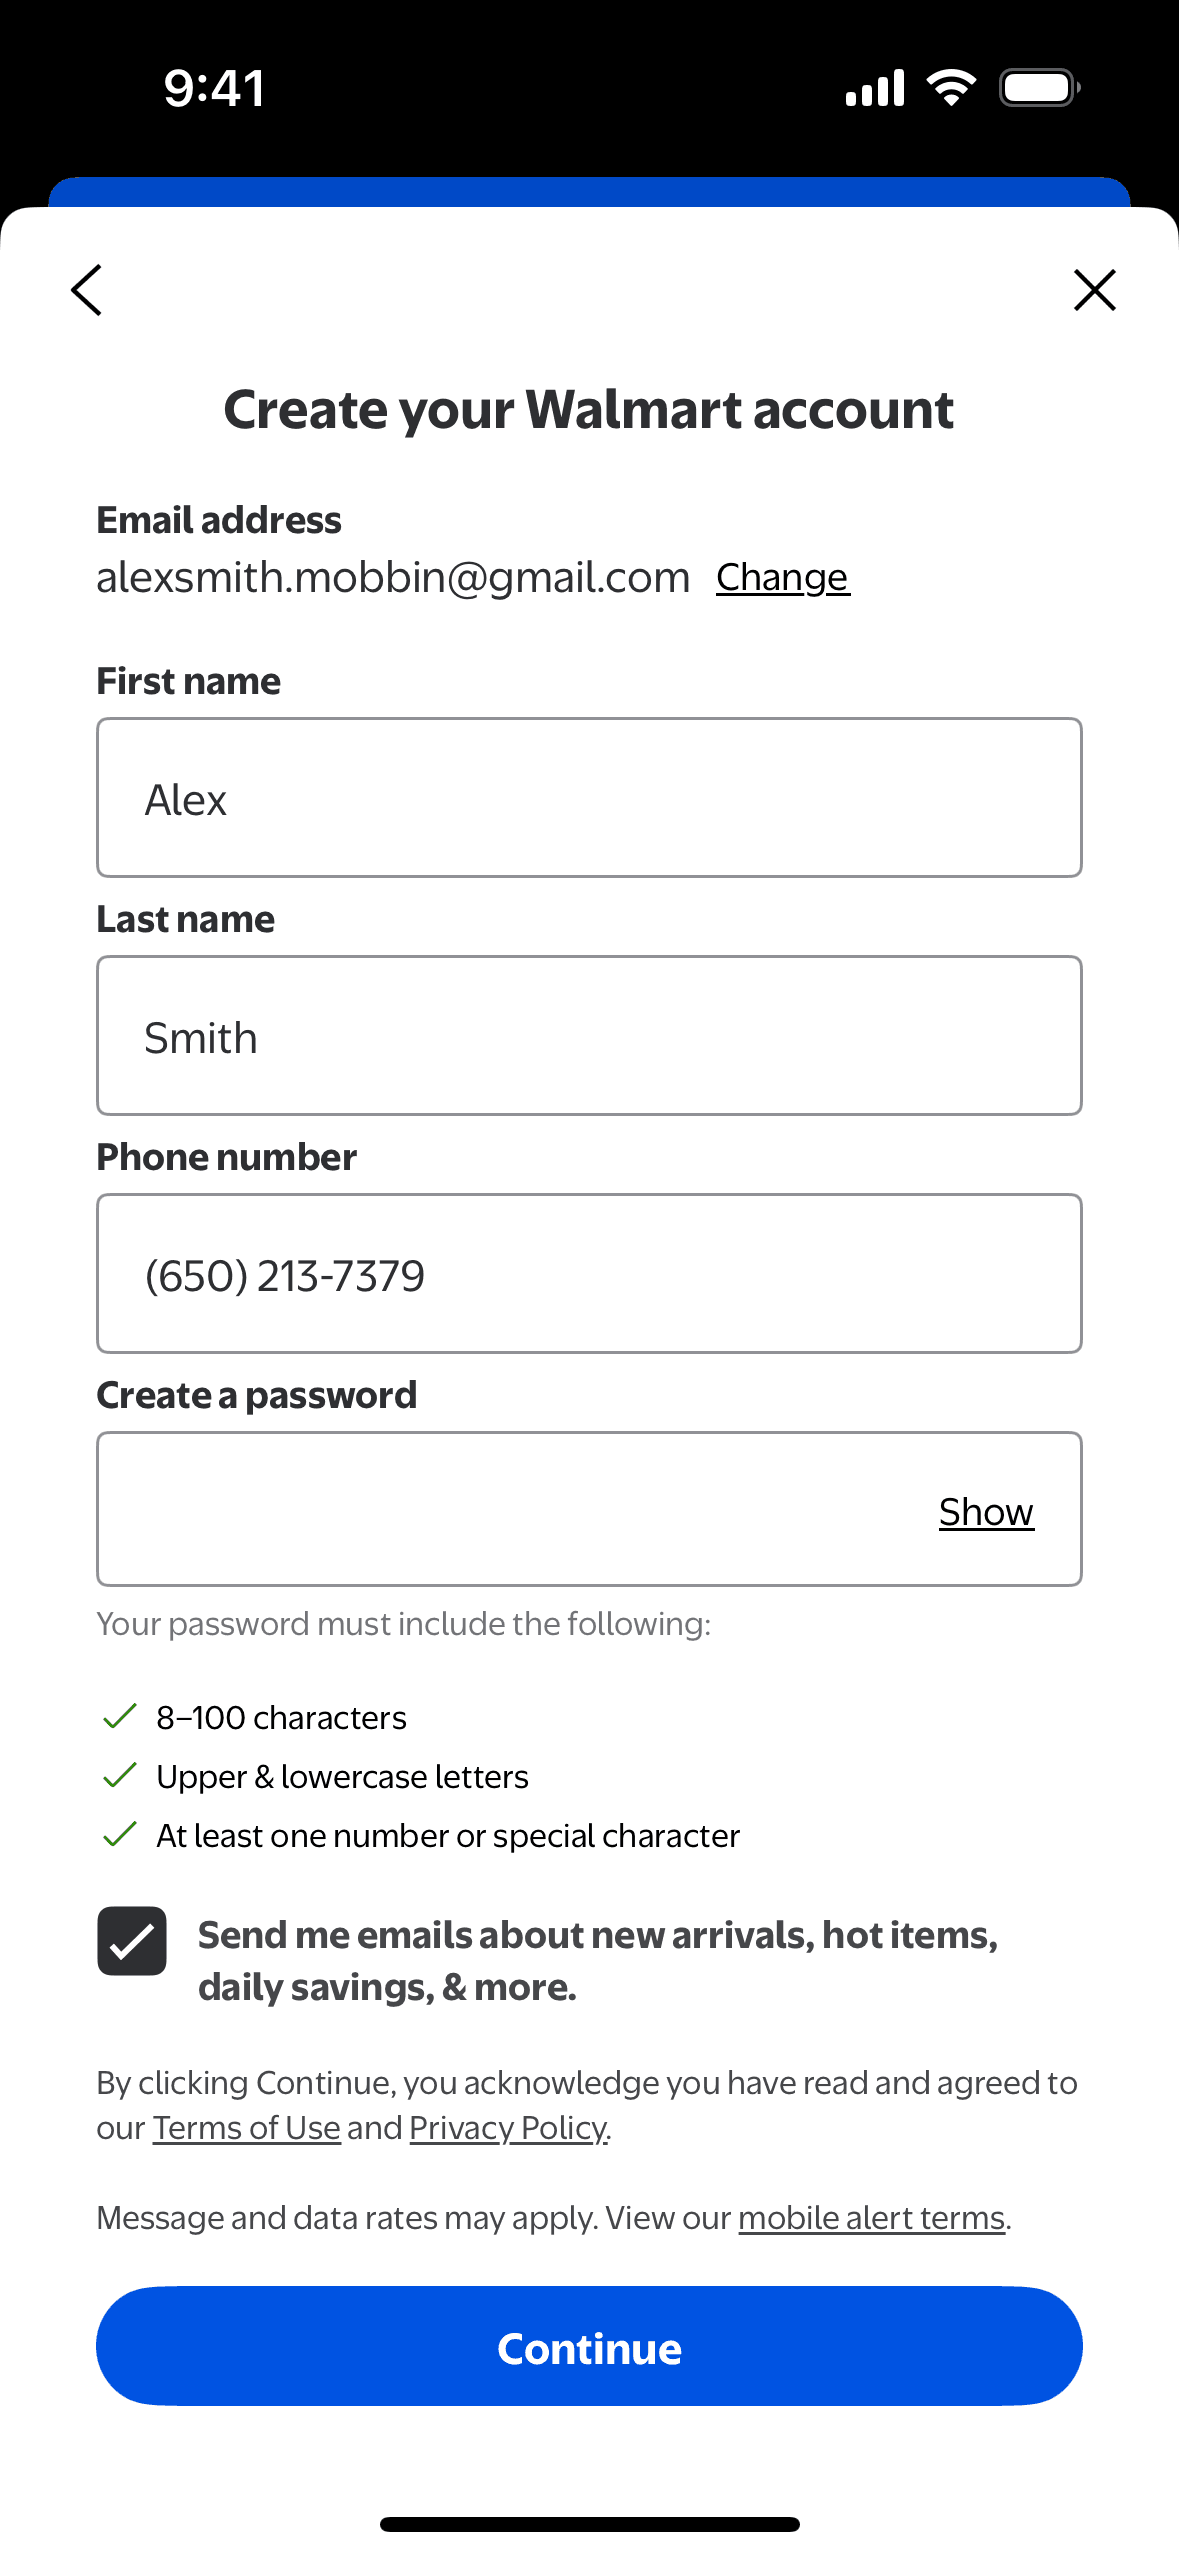Change the email address

click(782, 578)
